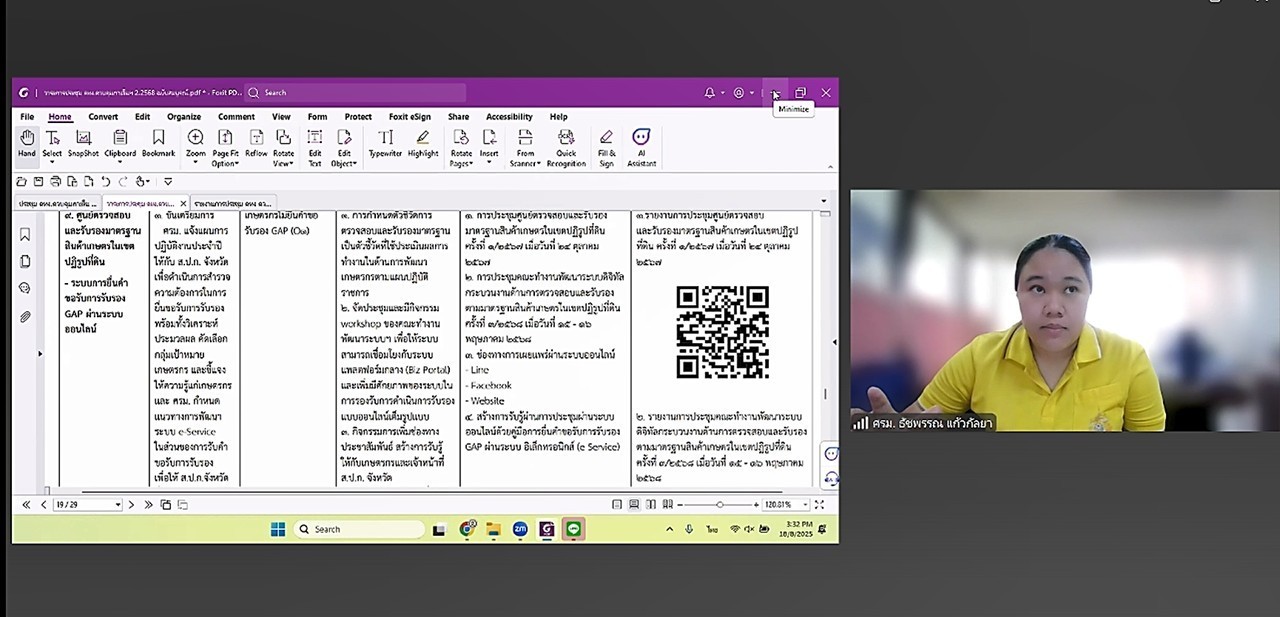Go to the next page
The height and width of the screenshot is (617, 1280).
(x=131, y=505)
